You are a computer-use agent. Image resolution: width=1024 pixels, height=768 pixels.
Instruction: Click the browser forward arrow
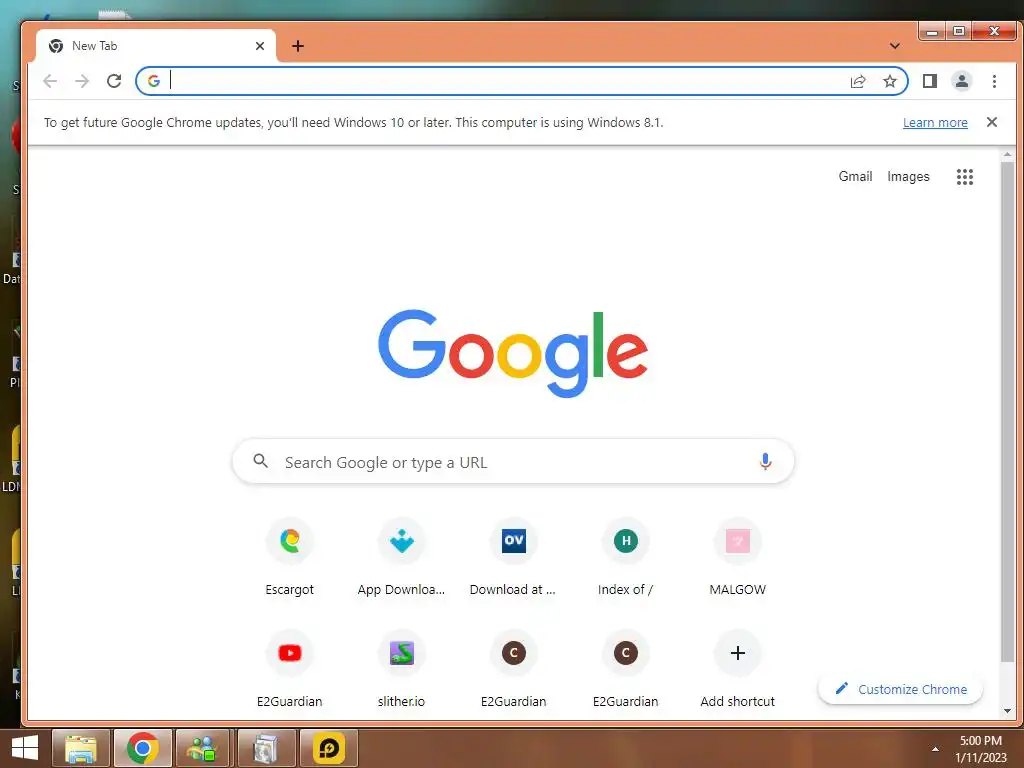pos(82,81)
